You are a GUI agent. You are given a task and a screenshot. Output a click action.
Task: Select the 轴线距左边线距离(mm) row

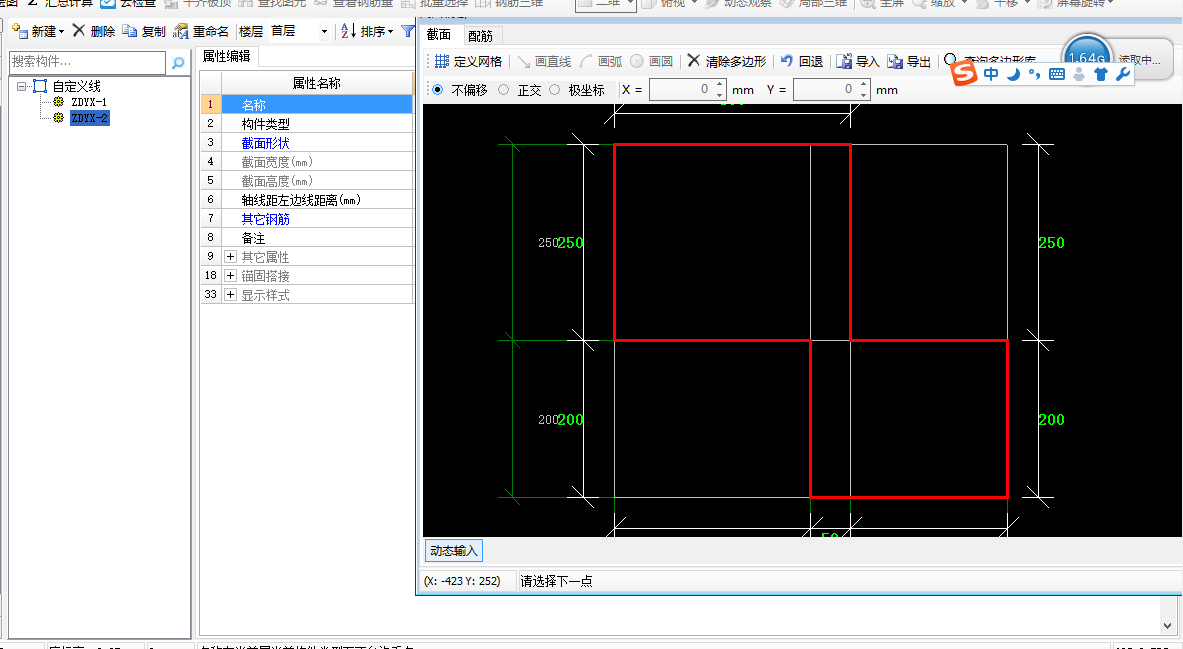click(306, 199)
